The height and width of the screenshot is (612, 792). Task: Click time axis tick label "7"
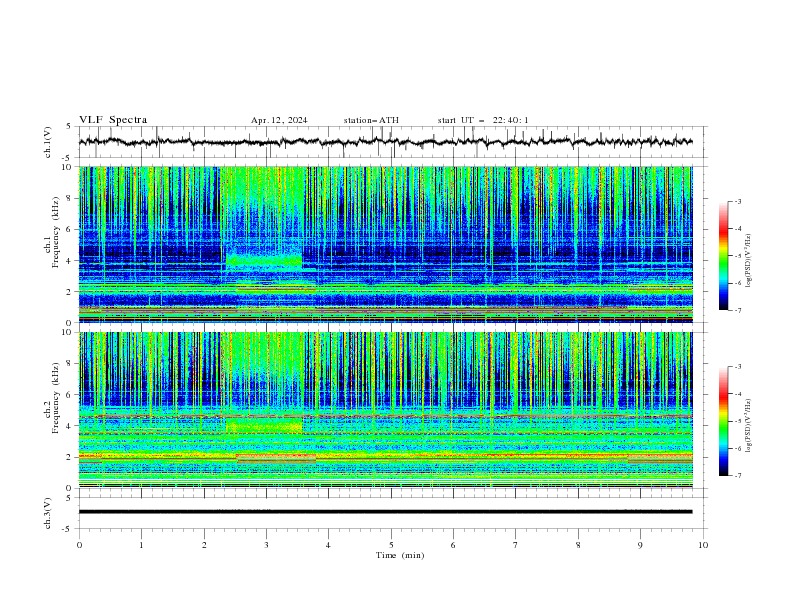[516, 545]
